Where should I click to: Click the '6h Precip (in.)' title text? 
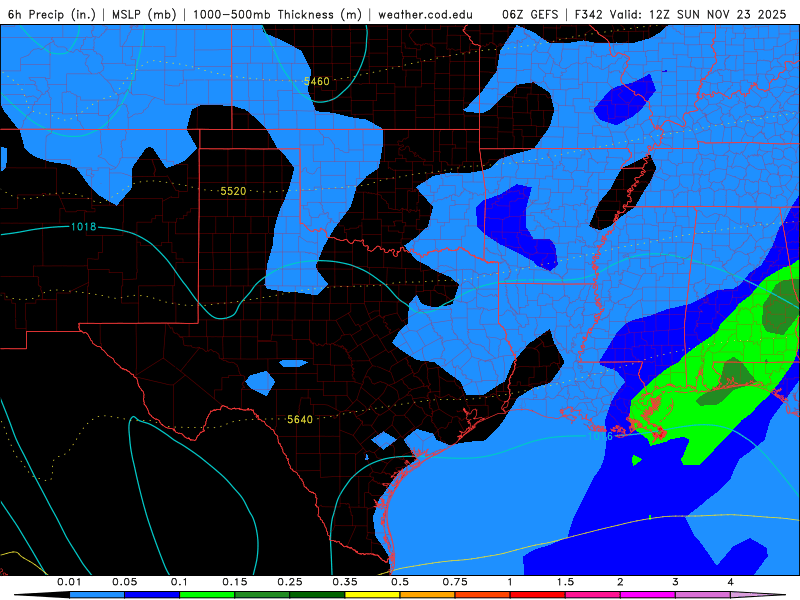[x=52, y=15]
